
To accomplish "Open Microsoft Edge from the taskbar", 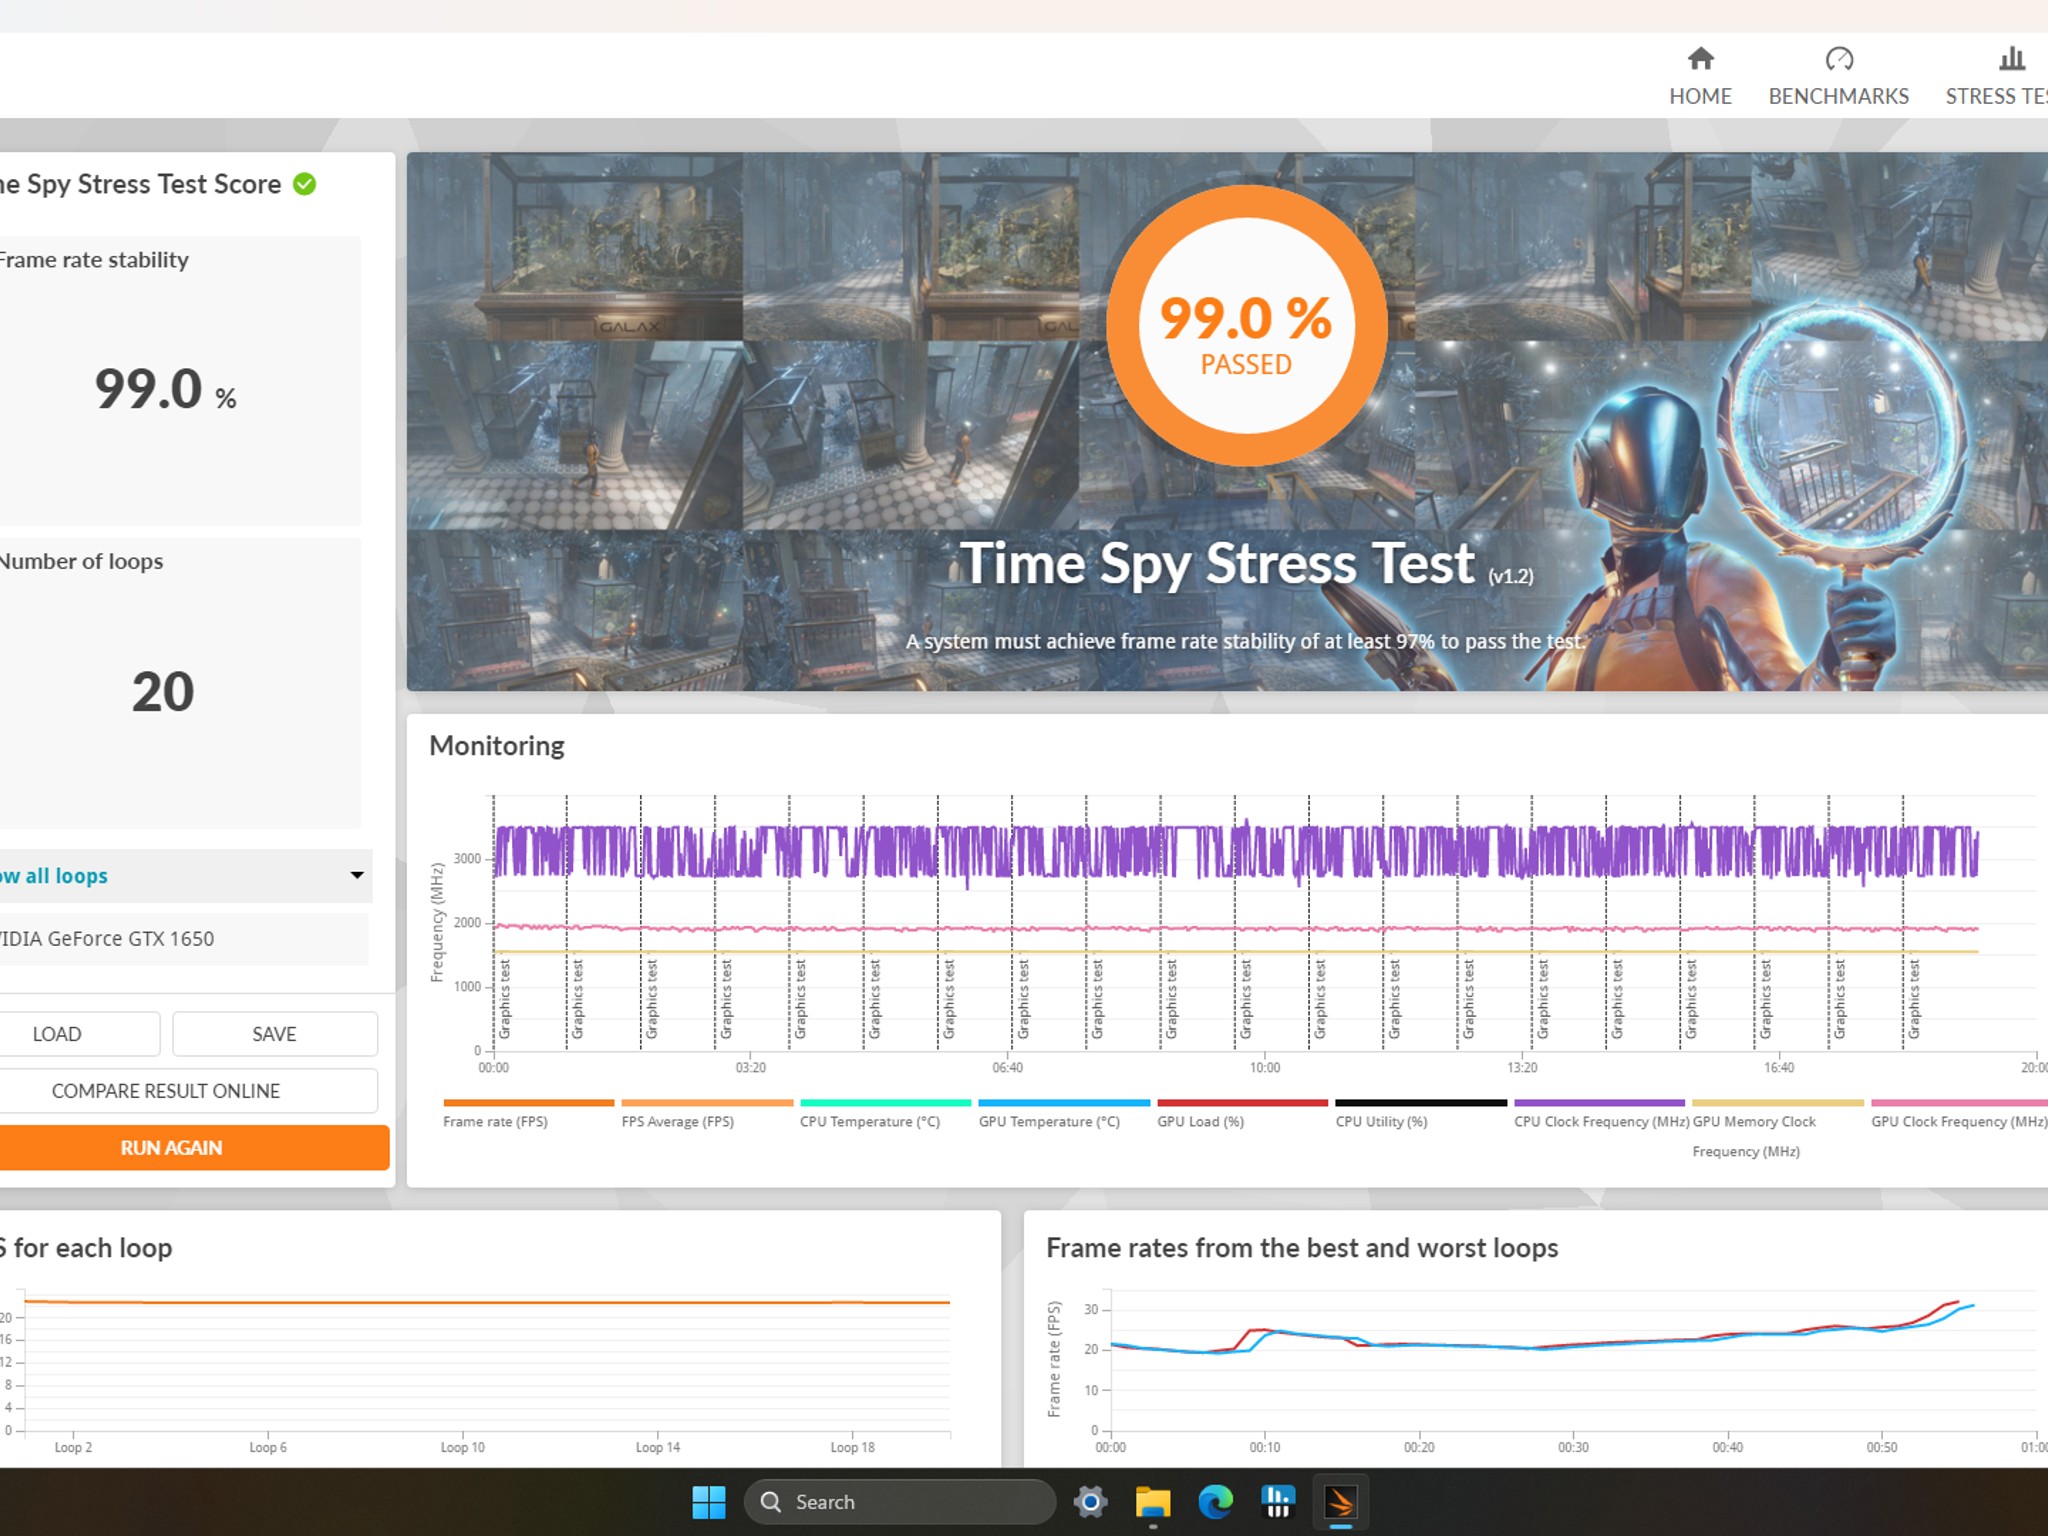I will pyautogui.click(x=1216, y=1502).
